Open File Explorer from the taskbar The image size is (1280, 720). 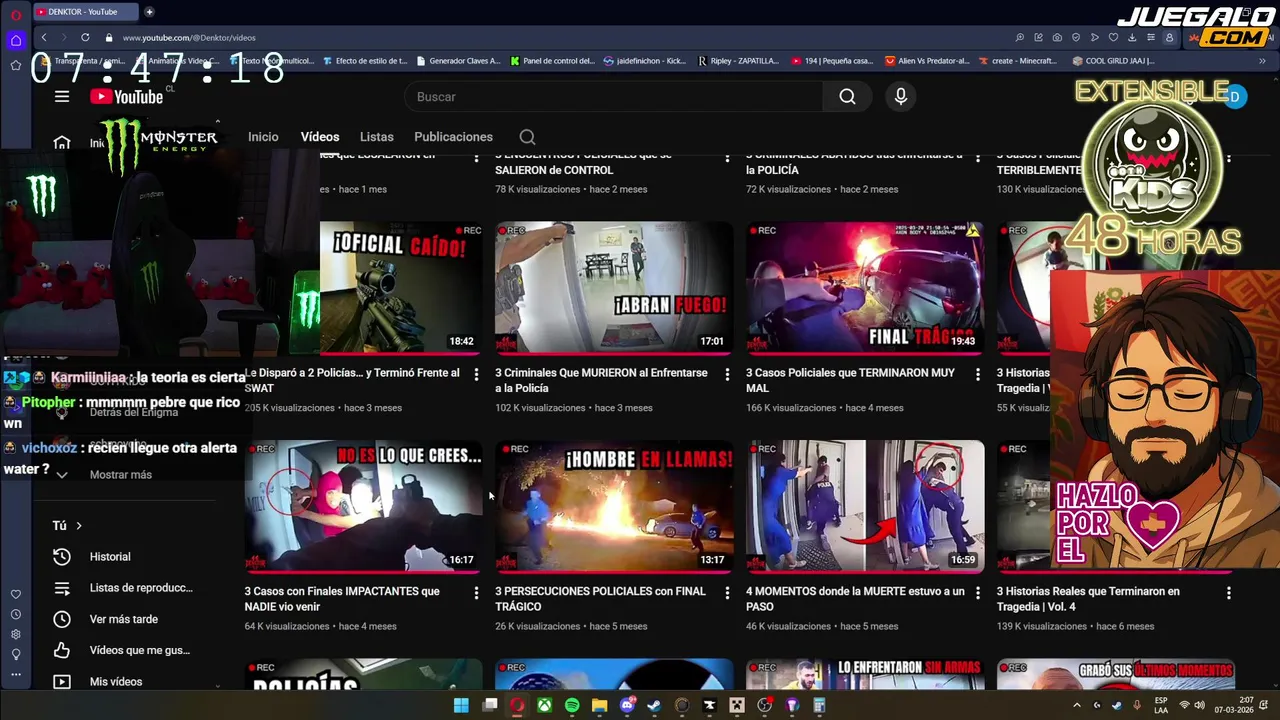click(x=599, y=705)
